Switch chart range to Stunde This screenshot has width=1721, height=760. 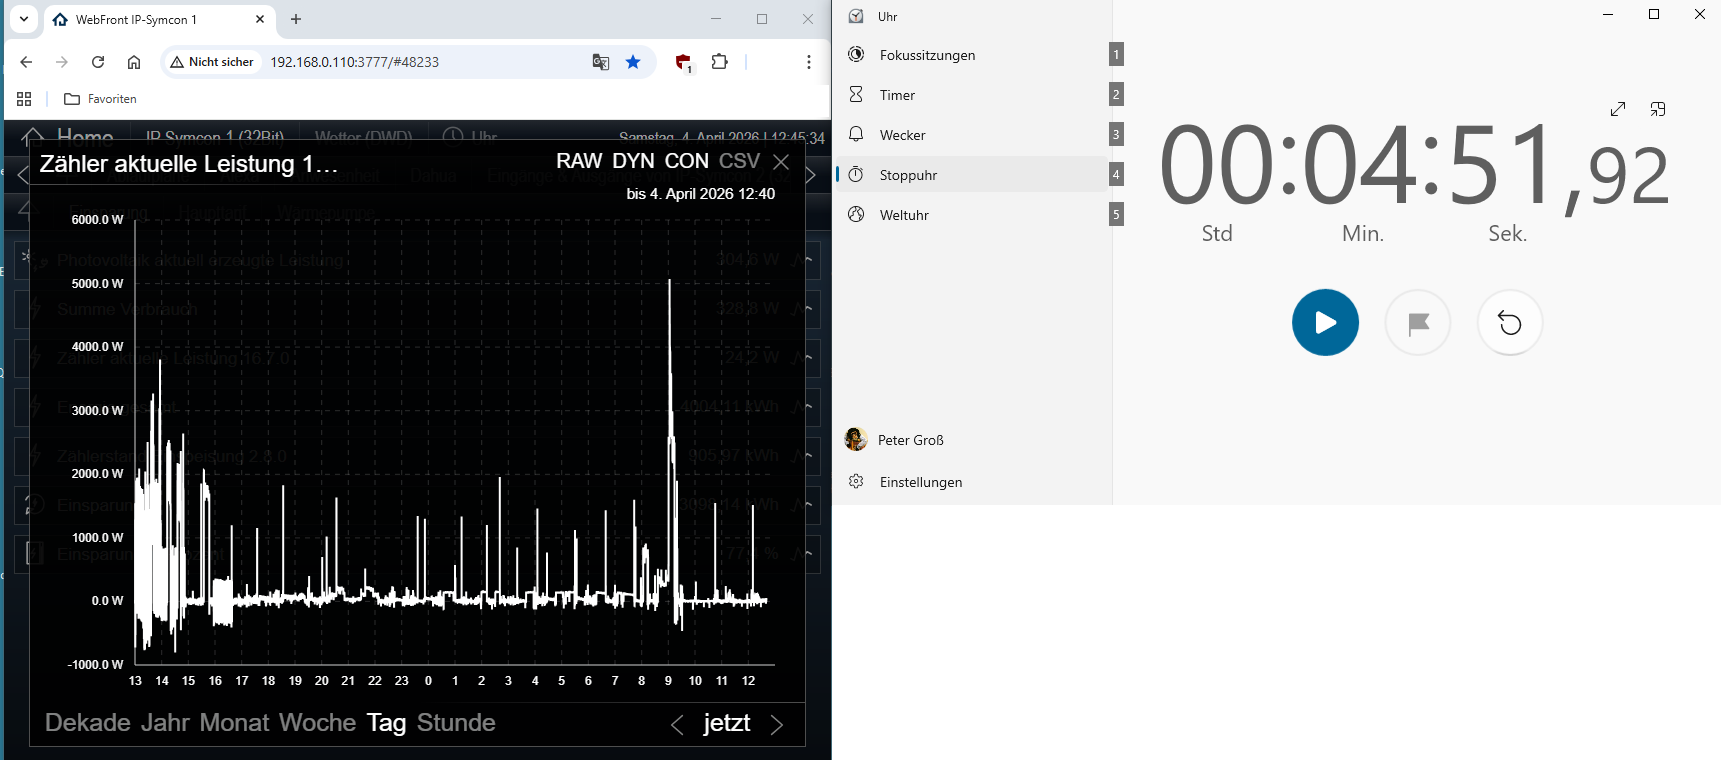coord(456,723)
